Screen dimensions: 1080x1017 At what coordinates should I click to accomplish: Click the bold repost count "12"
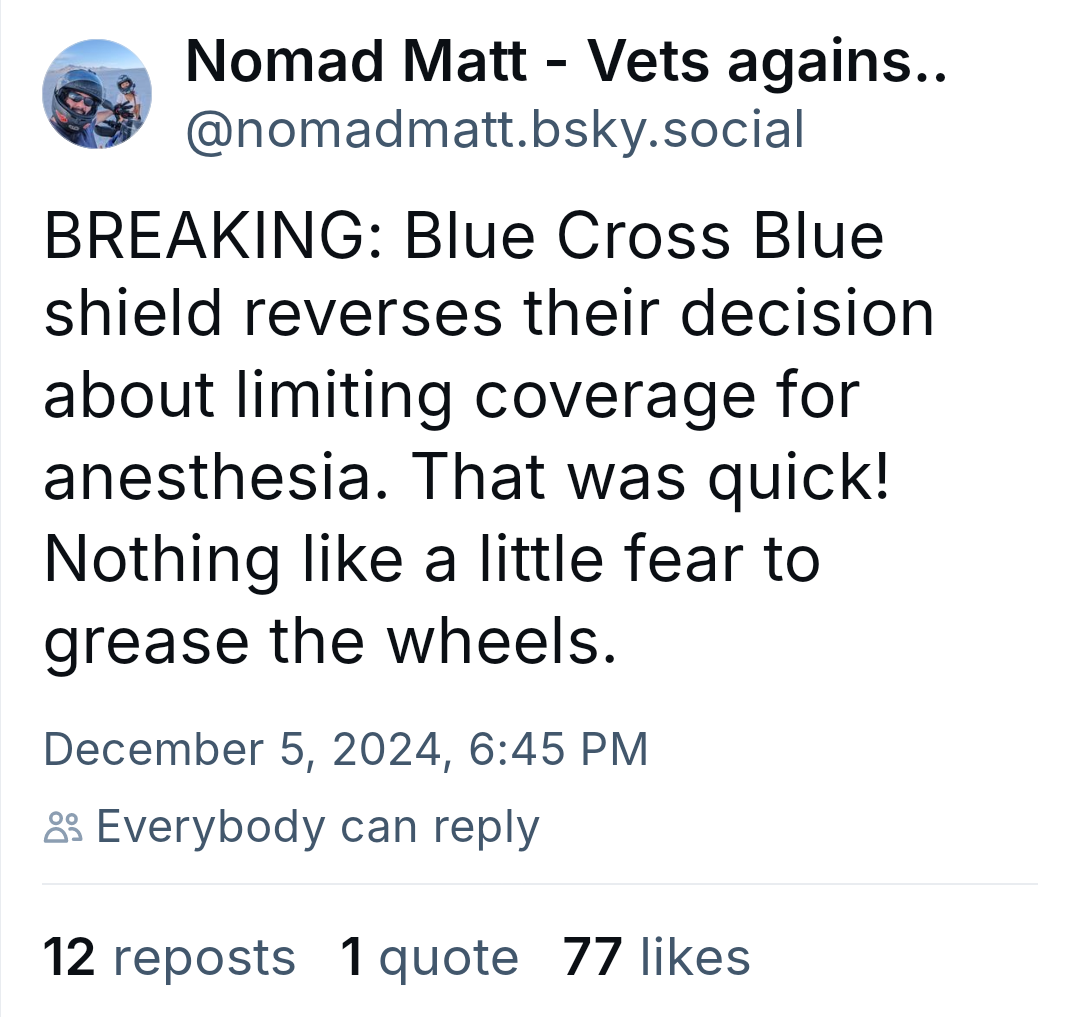[x=69, y=957]
